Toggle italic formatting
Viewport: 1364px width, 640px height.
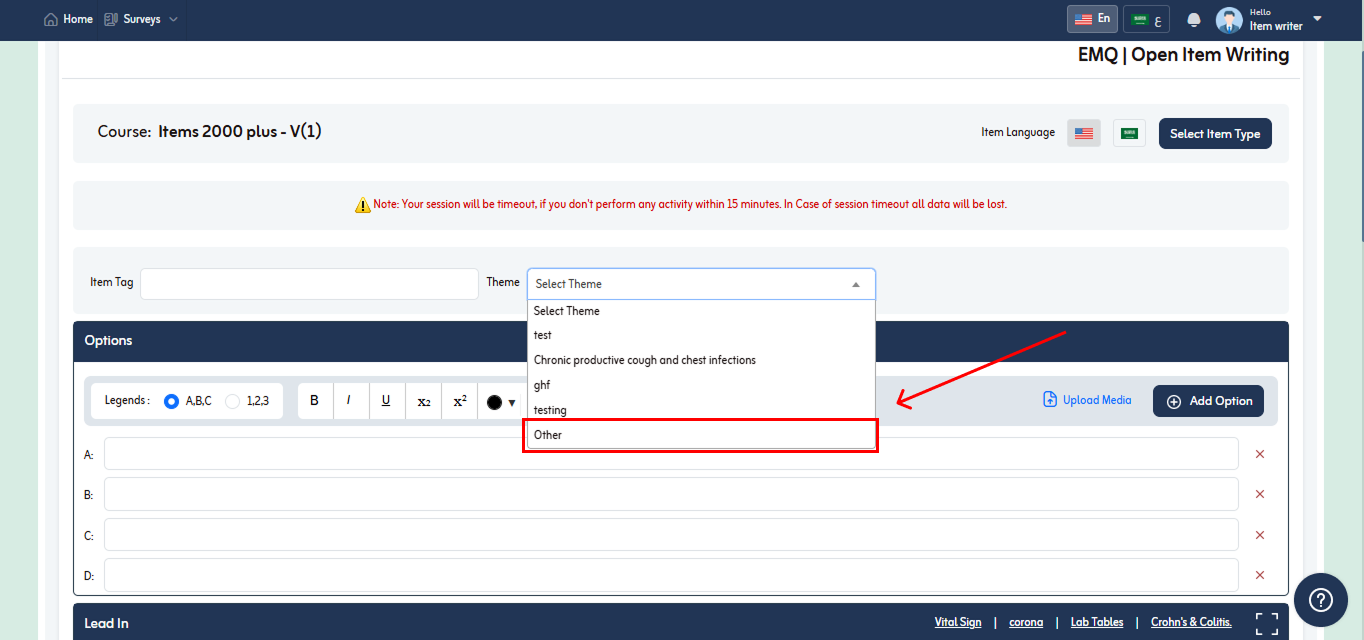tap(350, 401)
